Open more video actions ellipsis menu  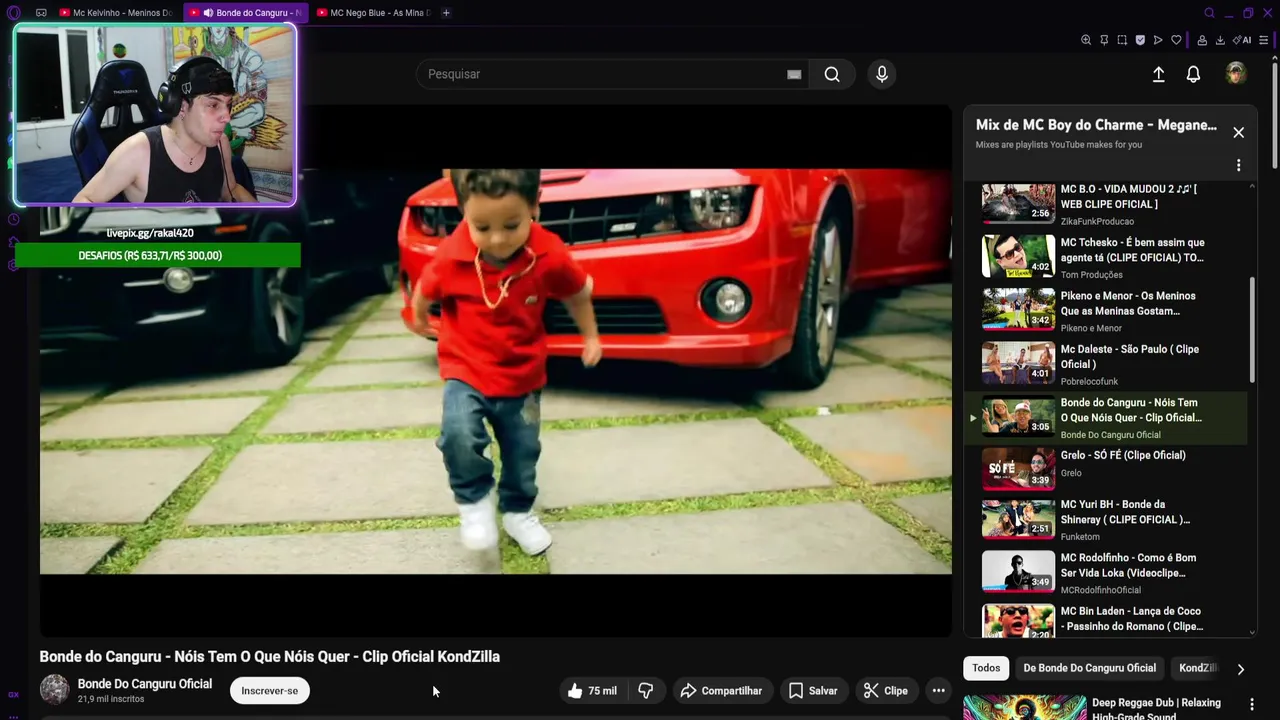click(938, 691)
